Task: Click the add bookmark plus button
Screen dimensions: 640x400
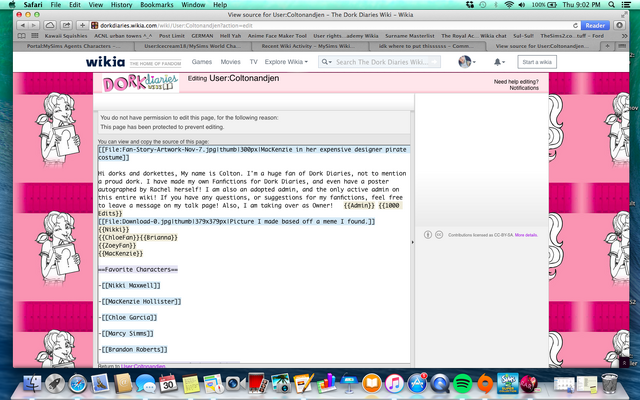Action: pyautogui.click(x=82, y=25)
